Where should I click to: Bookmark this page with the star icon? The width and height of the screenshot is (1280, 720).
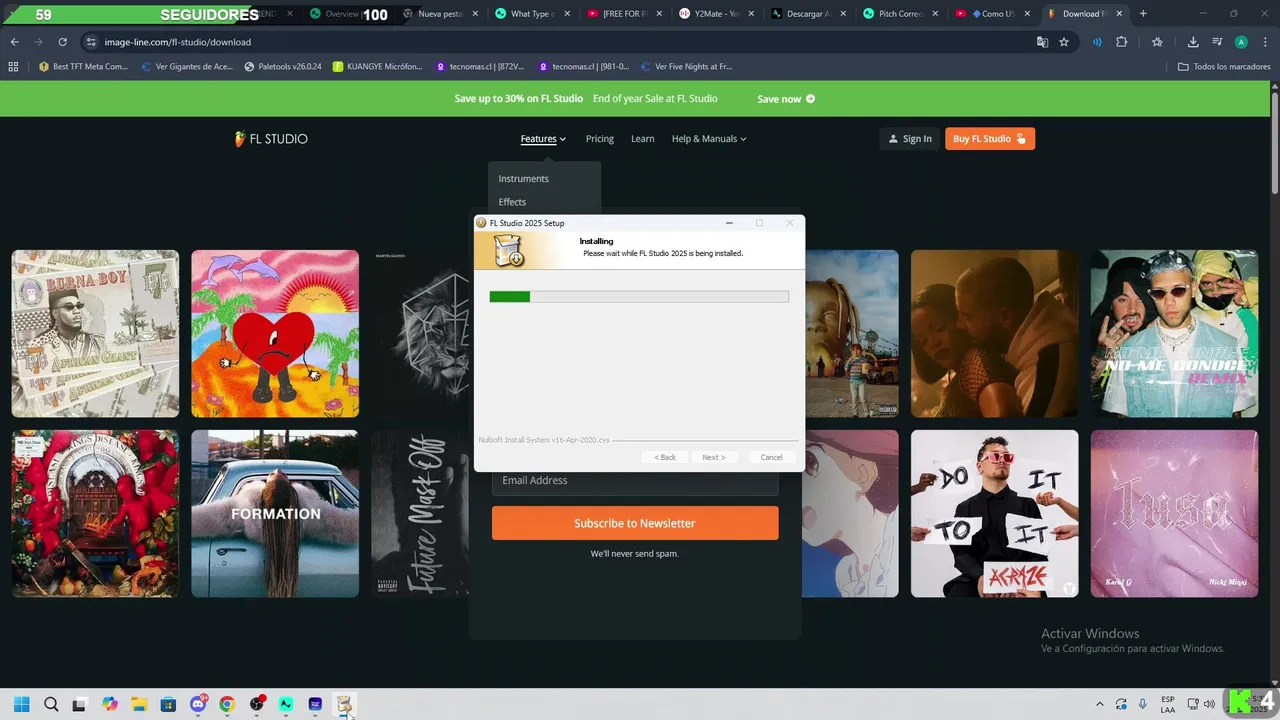1064,42
